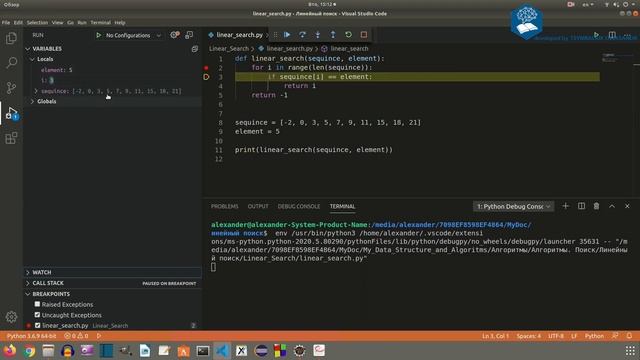This screenshot has width=640, height=360.
Task: Grab the debug toolbar drag handle
Action: (x=275, y=35)
